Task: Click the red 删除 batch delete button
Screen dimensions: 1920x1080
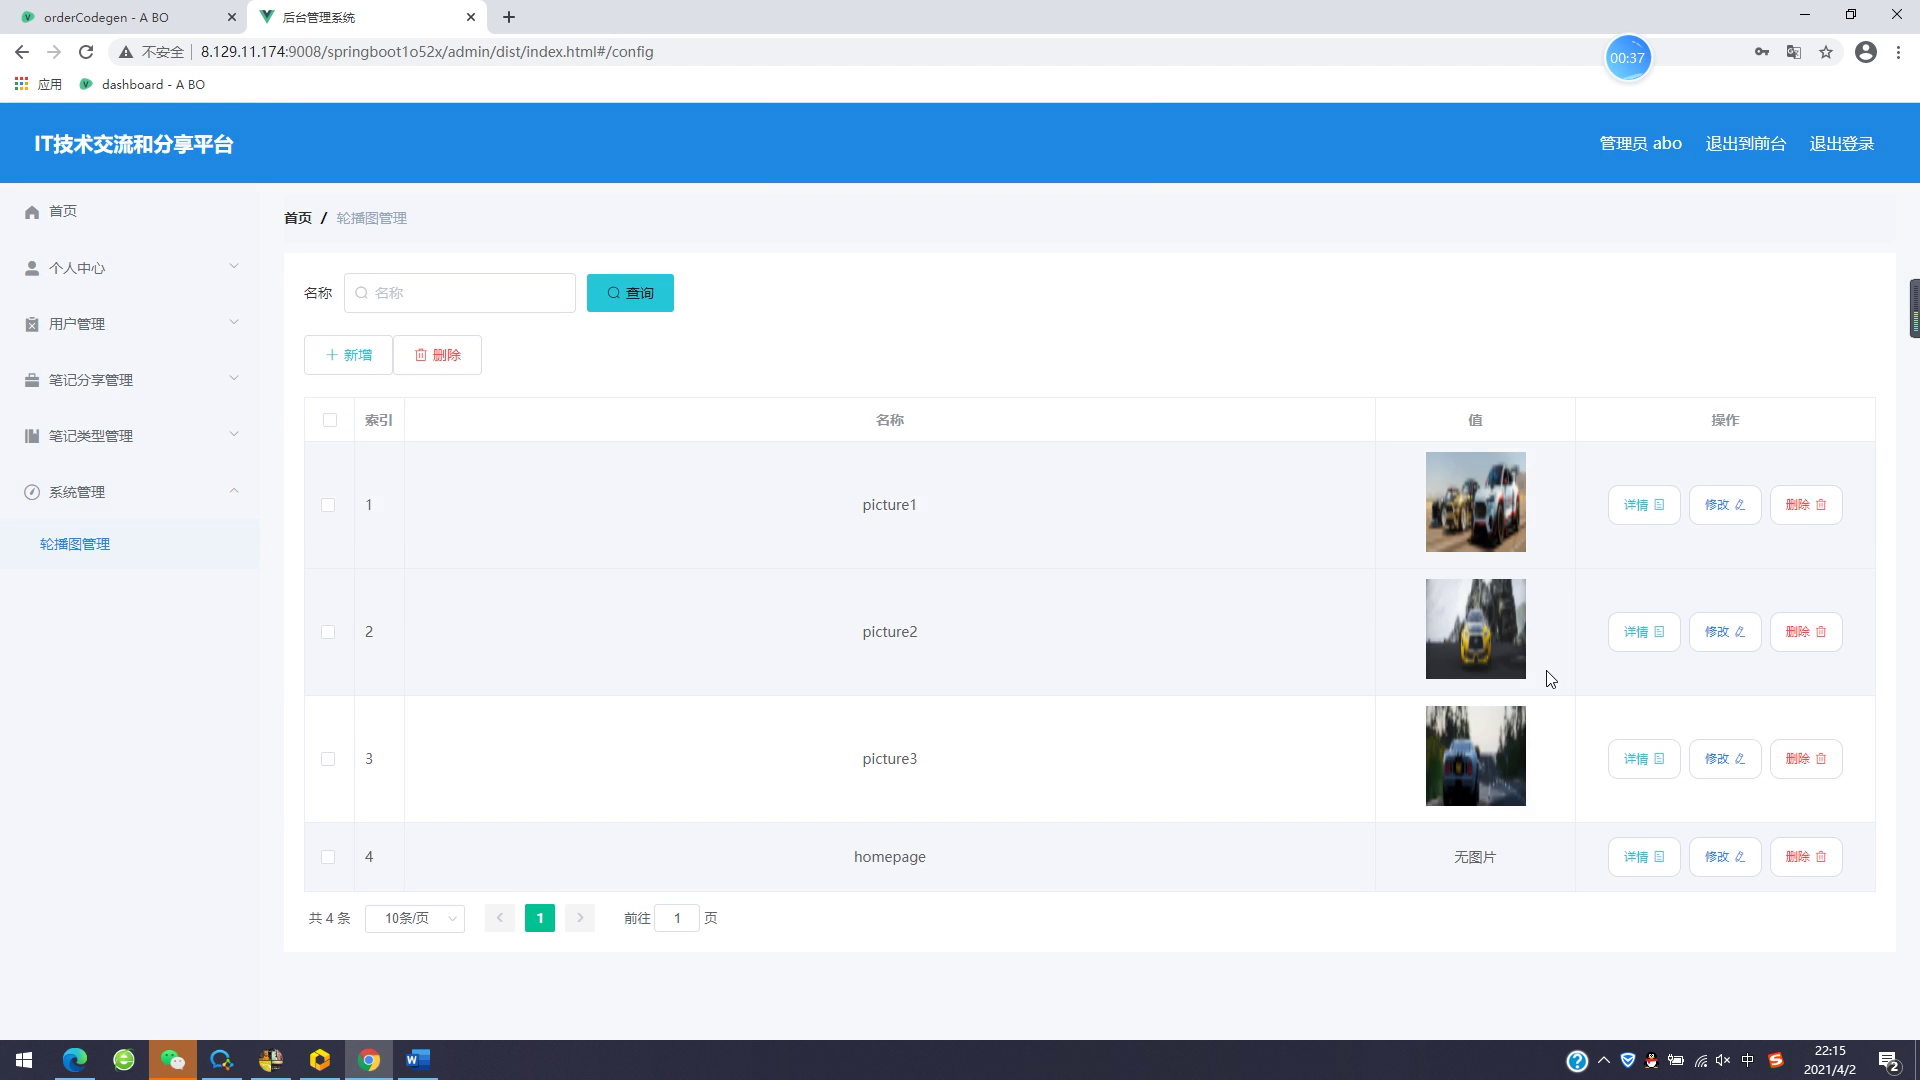Action: tap(437, 355)
